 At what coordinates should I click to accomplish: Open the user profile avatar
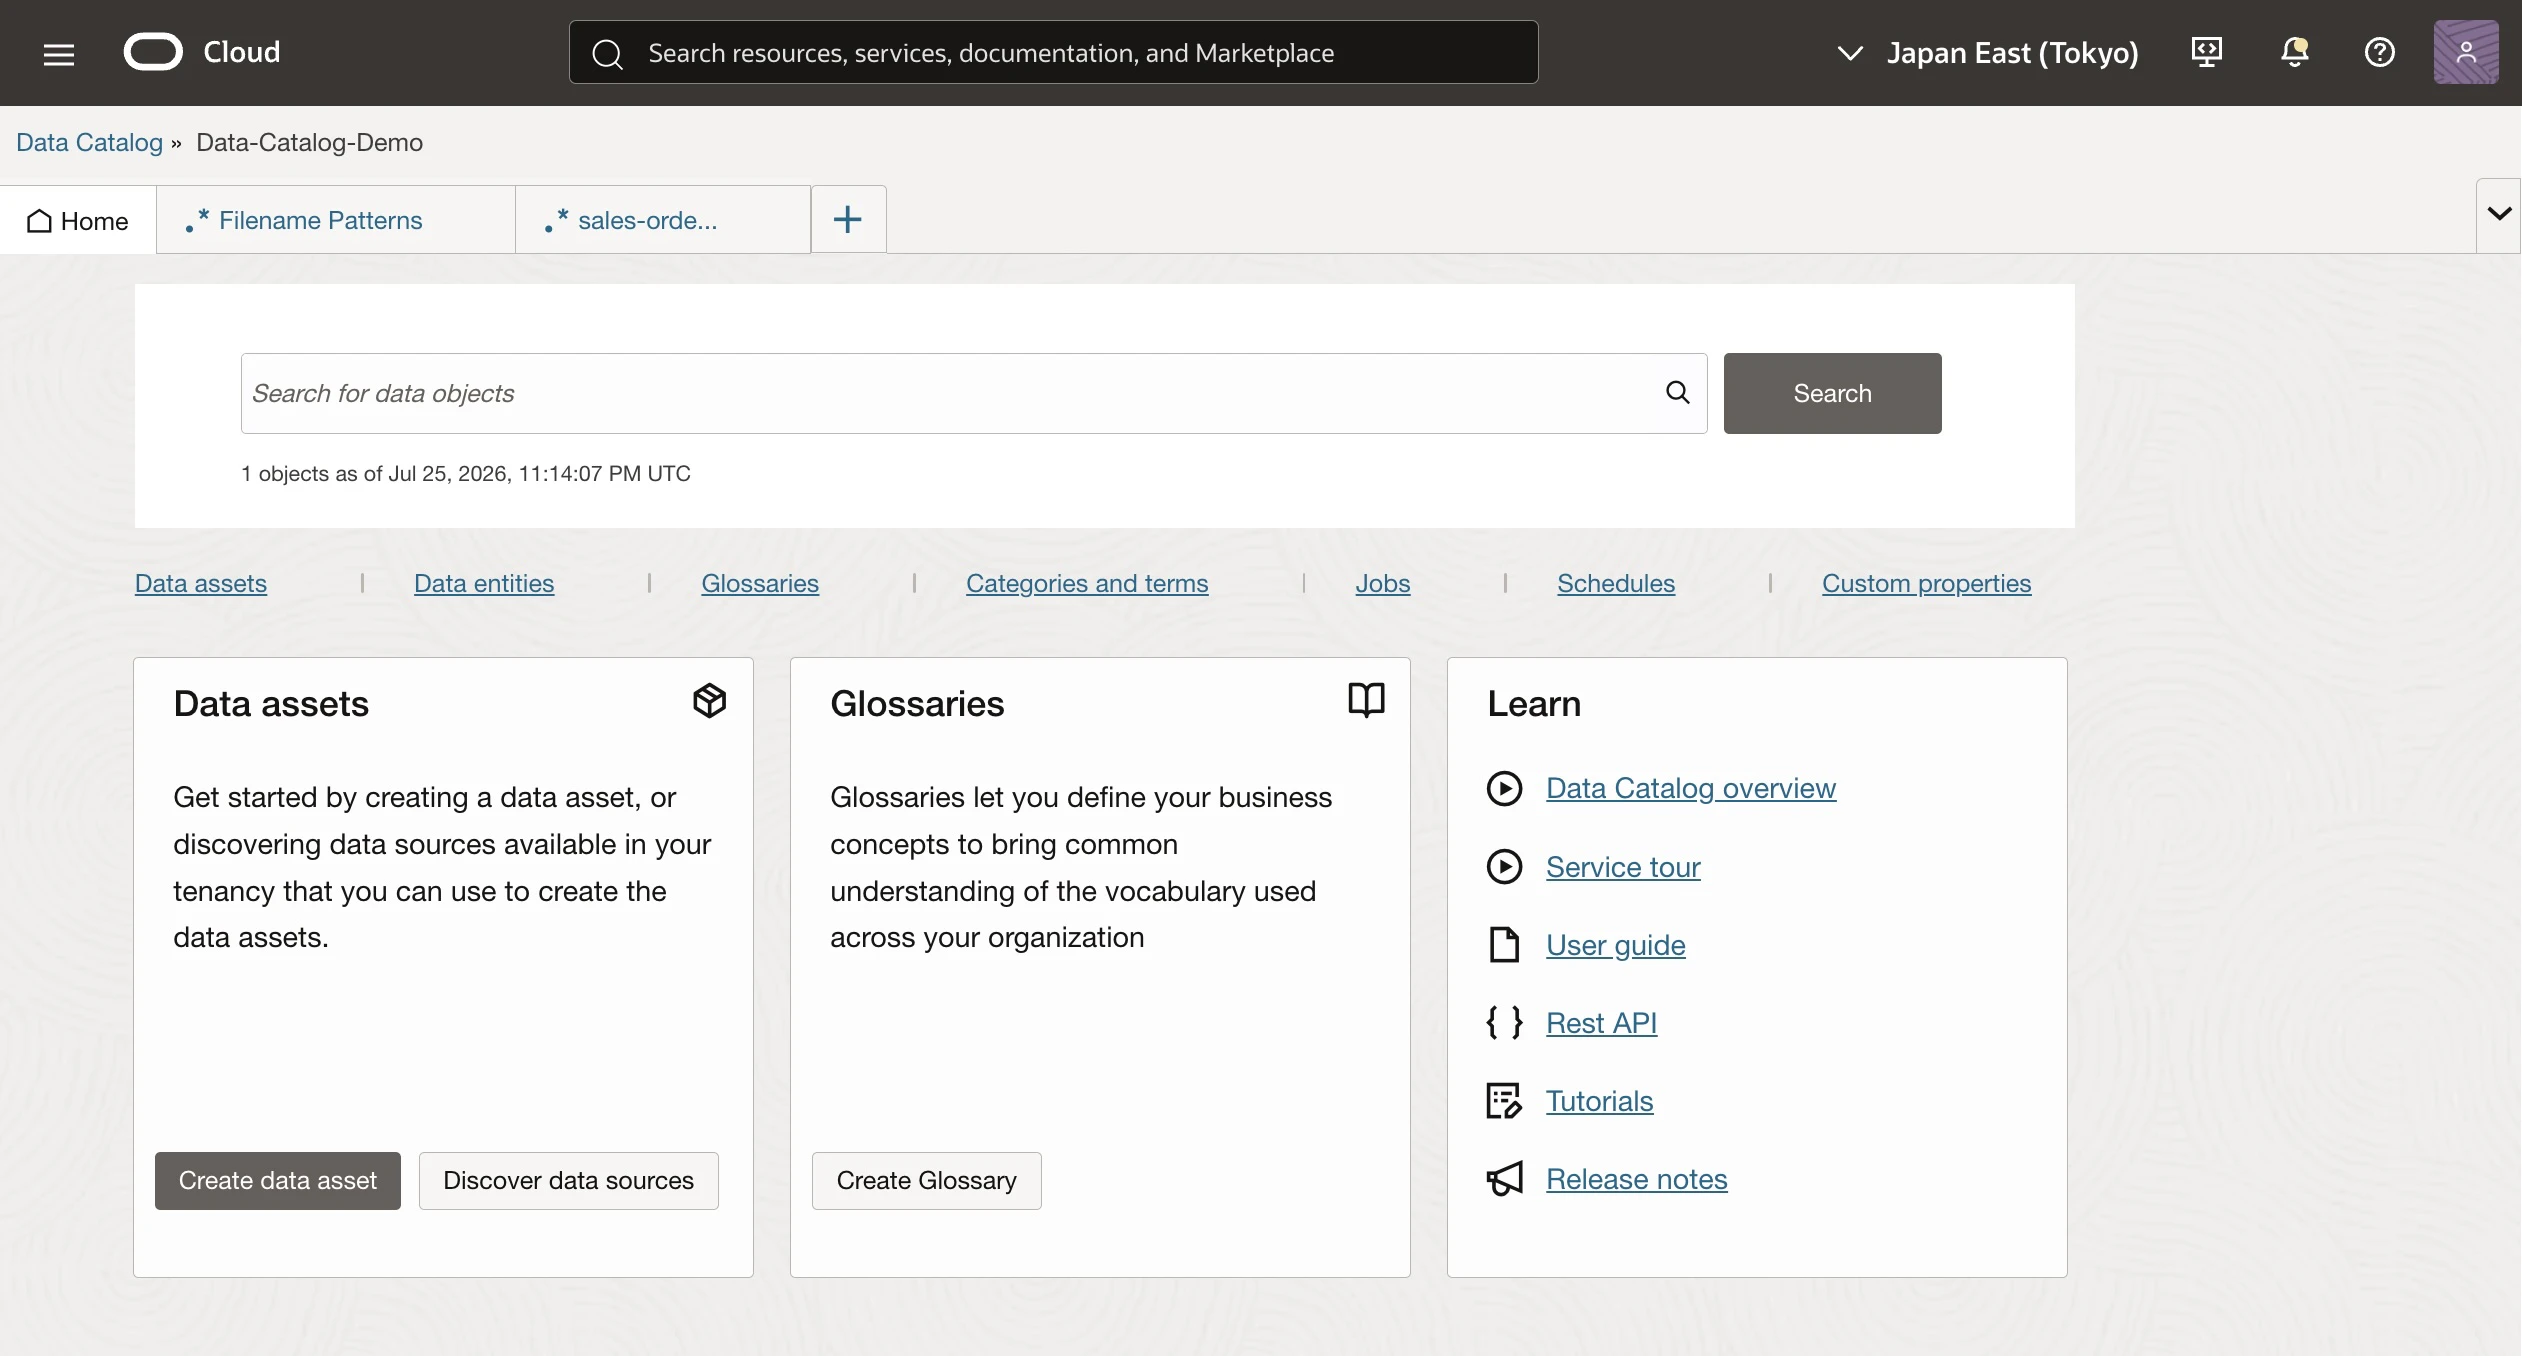2466,52
